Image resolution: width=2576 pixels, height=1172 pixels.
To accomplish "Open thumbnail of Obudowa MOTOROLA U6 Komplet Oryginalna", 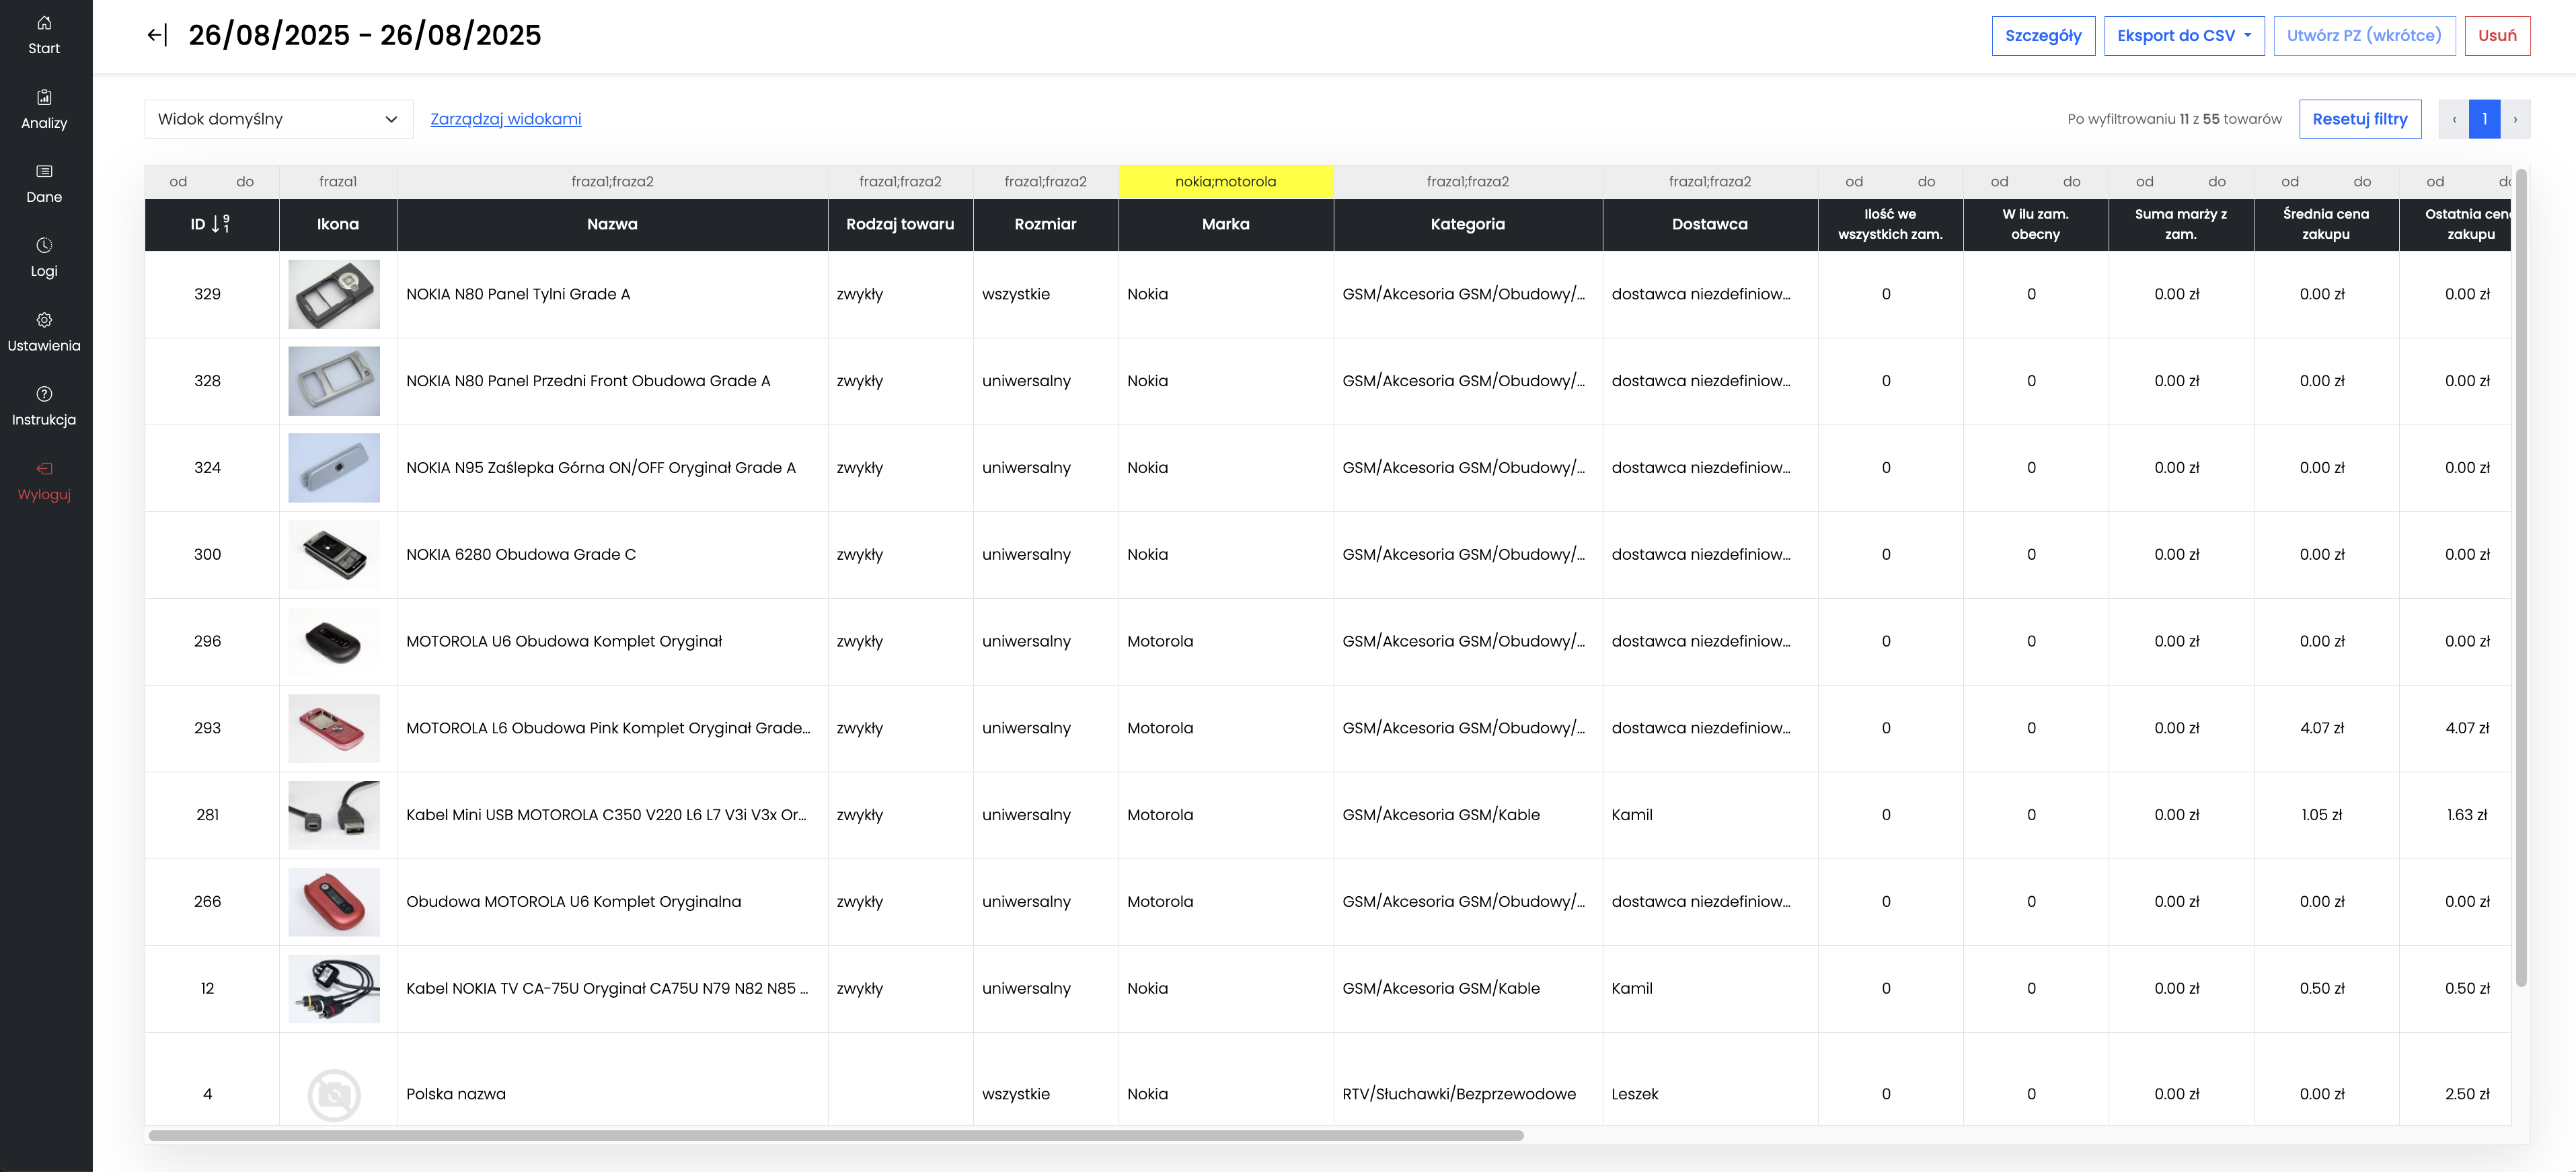I will click(334, 902).
